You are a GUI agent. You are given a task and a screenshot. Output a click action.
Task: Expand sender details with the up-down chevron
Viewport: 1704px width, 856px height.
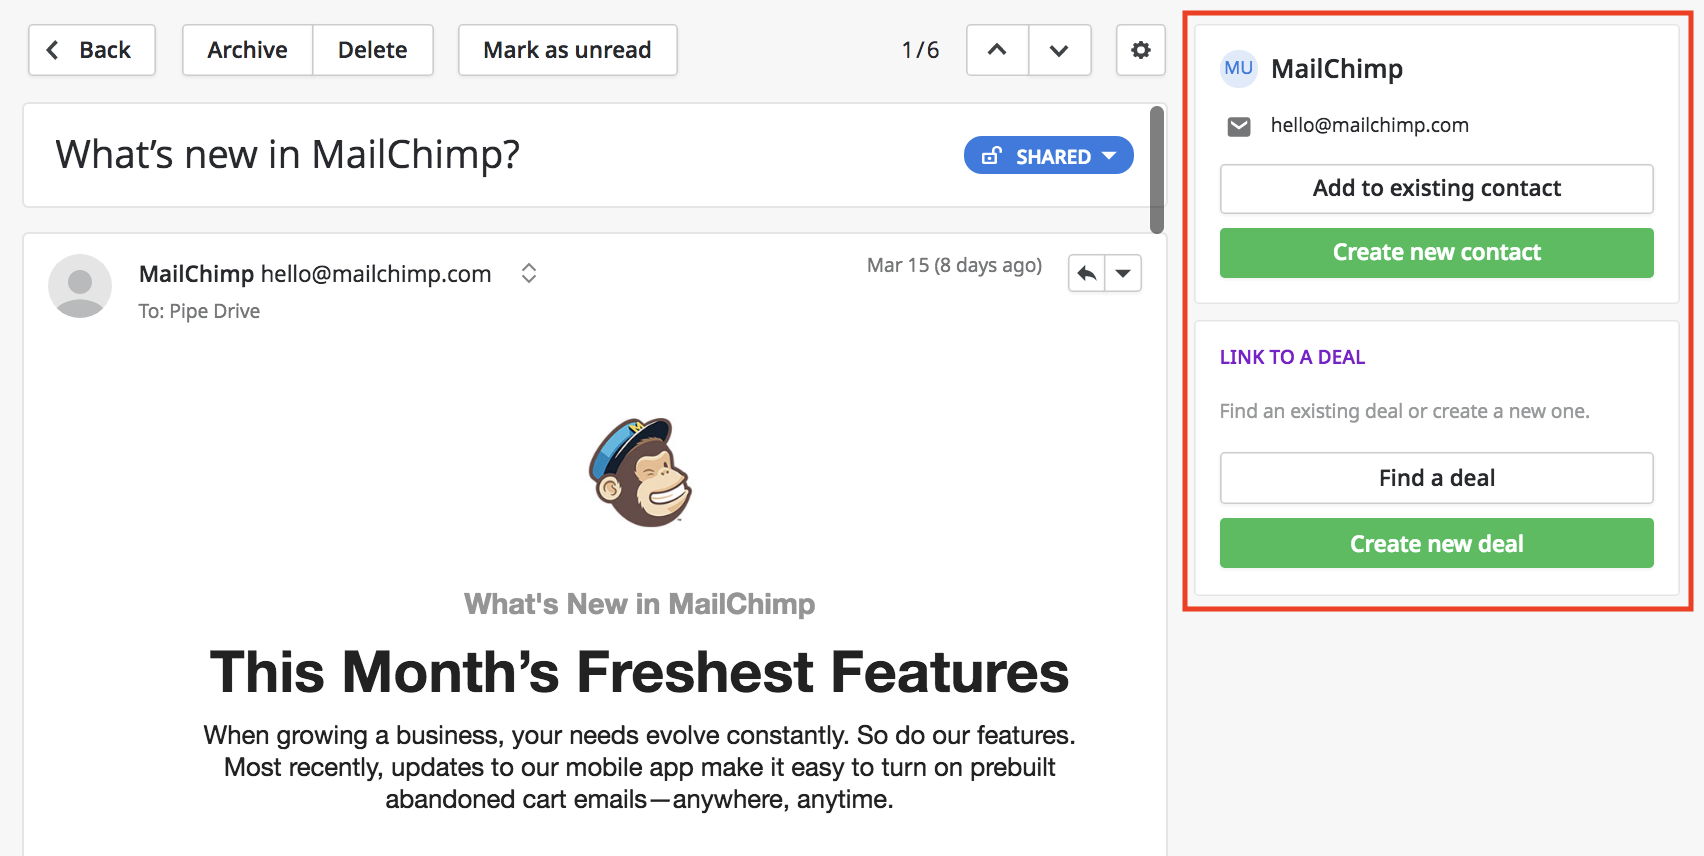529,273
